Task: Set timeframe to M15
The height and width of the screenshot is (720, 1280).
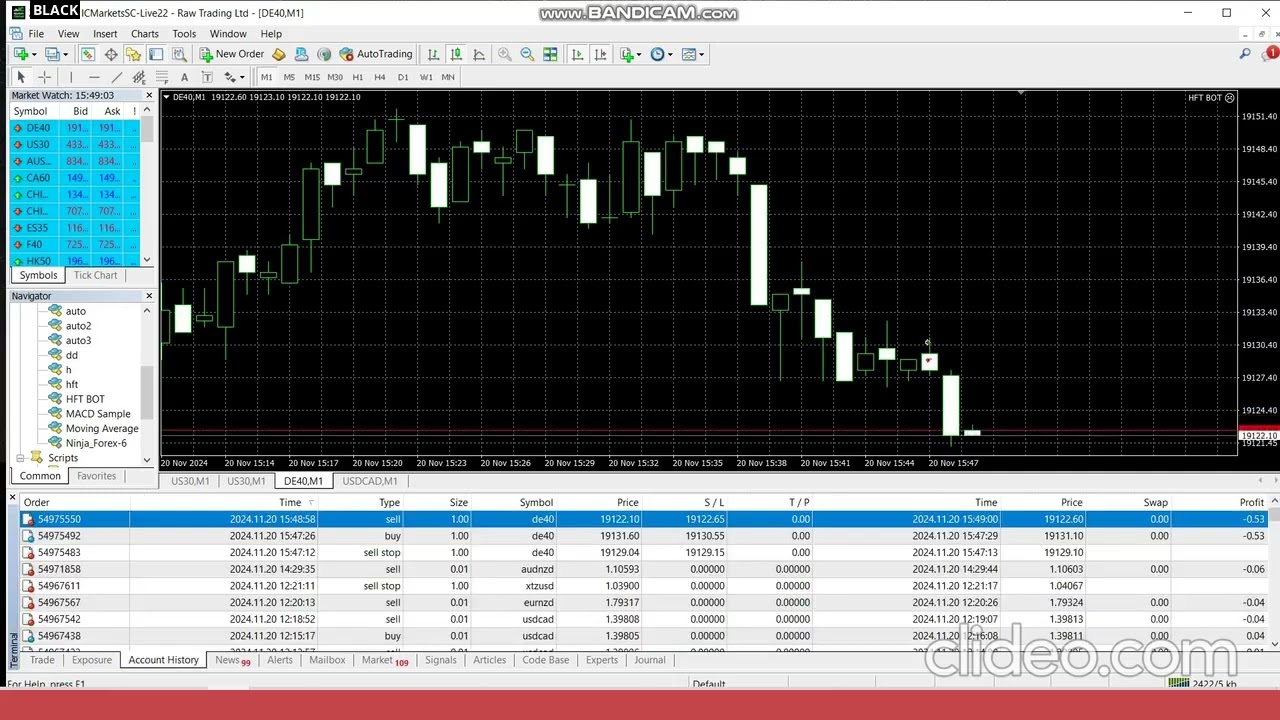Action: (312, 77)
